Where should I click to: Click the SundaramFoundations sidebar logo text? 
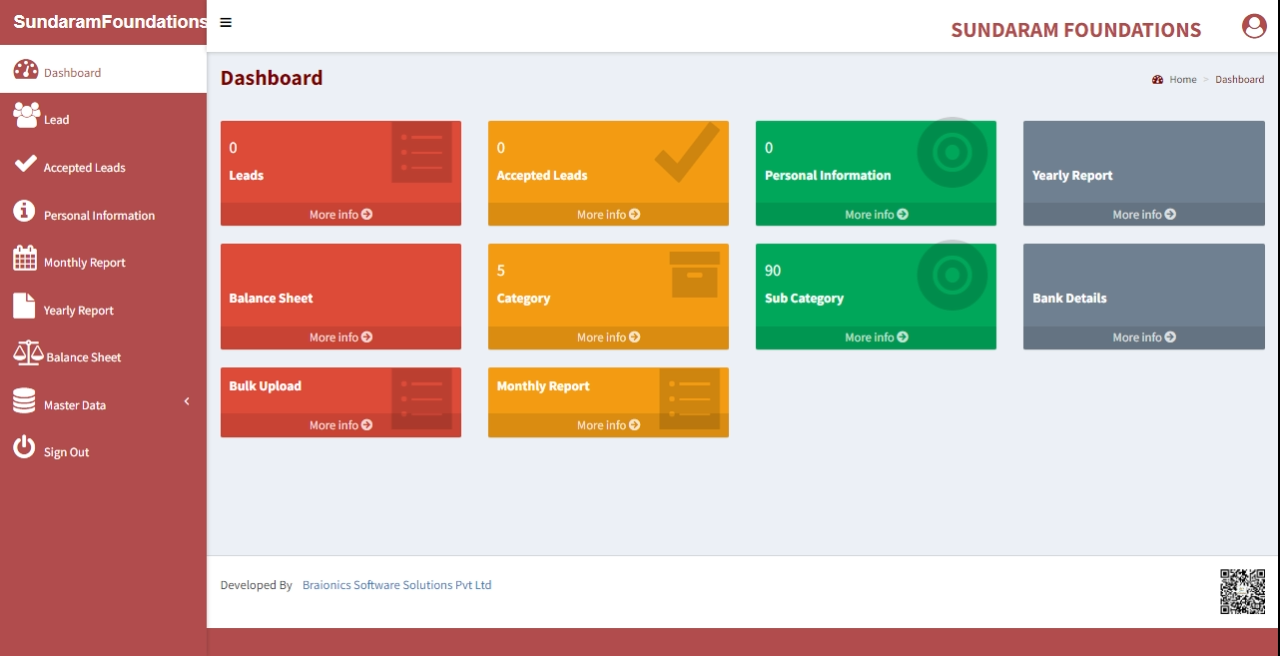110,22
